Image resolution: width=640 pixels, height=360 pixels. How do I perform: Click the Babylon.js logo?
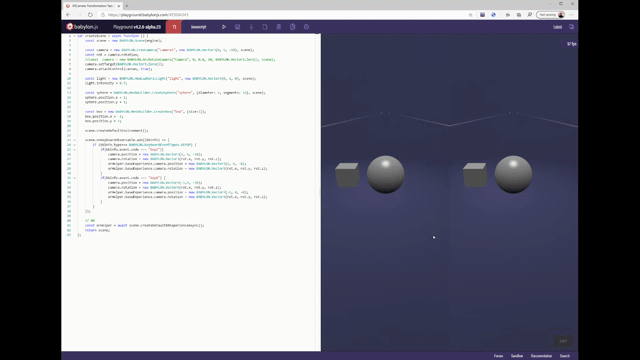82,27
